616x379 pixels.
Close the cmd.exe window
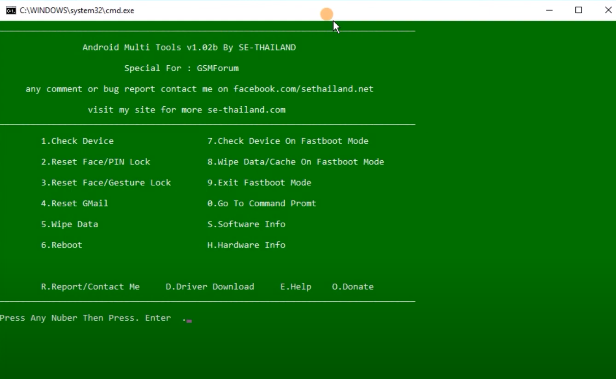(608, 10)
